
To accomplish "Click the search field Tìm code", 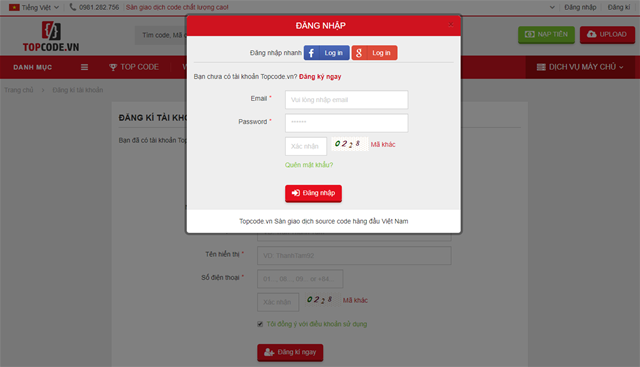I will pos(161,36).
